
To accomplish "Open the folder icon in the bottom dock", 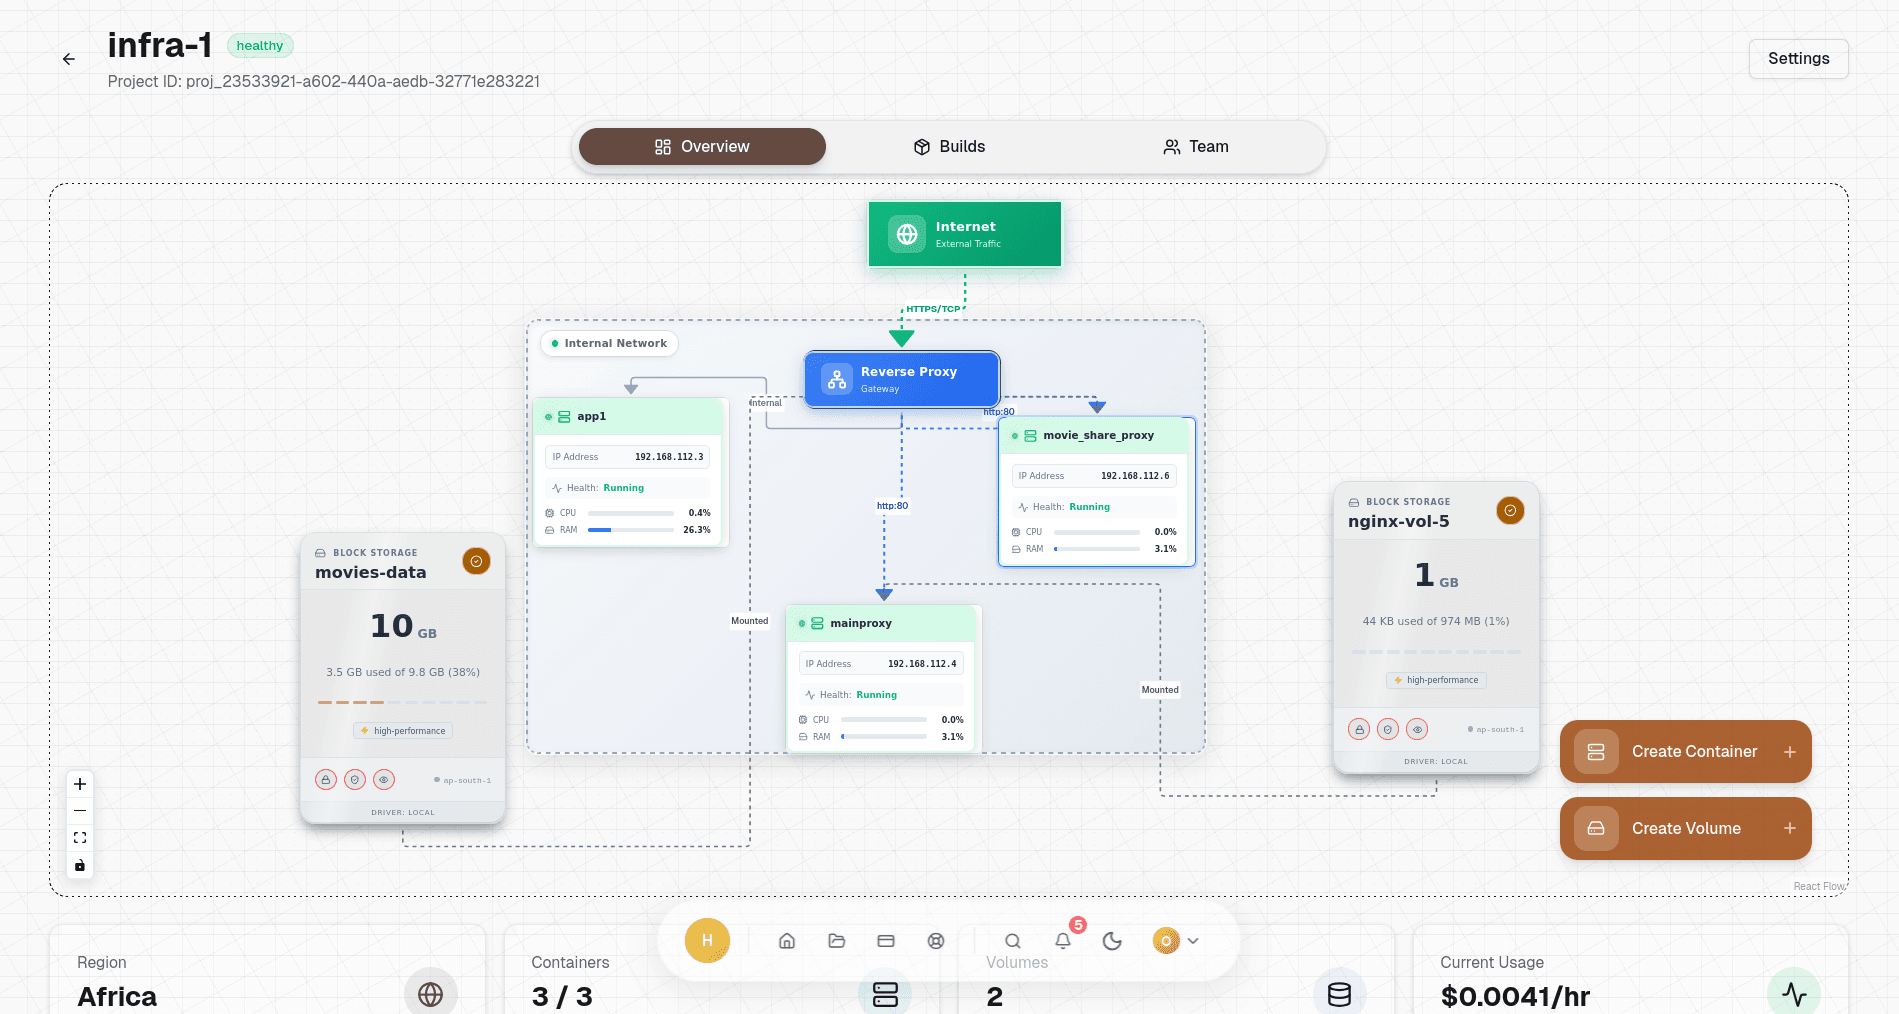I will pyautogui.click(x=837, y=941).
